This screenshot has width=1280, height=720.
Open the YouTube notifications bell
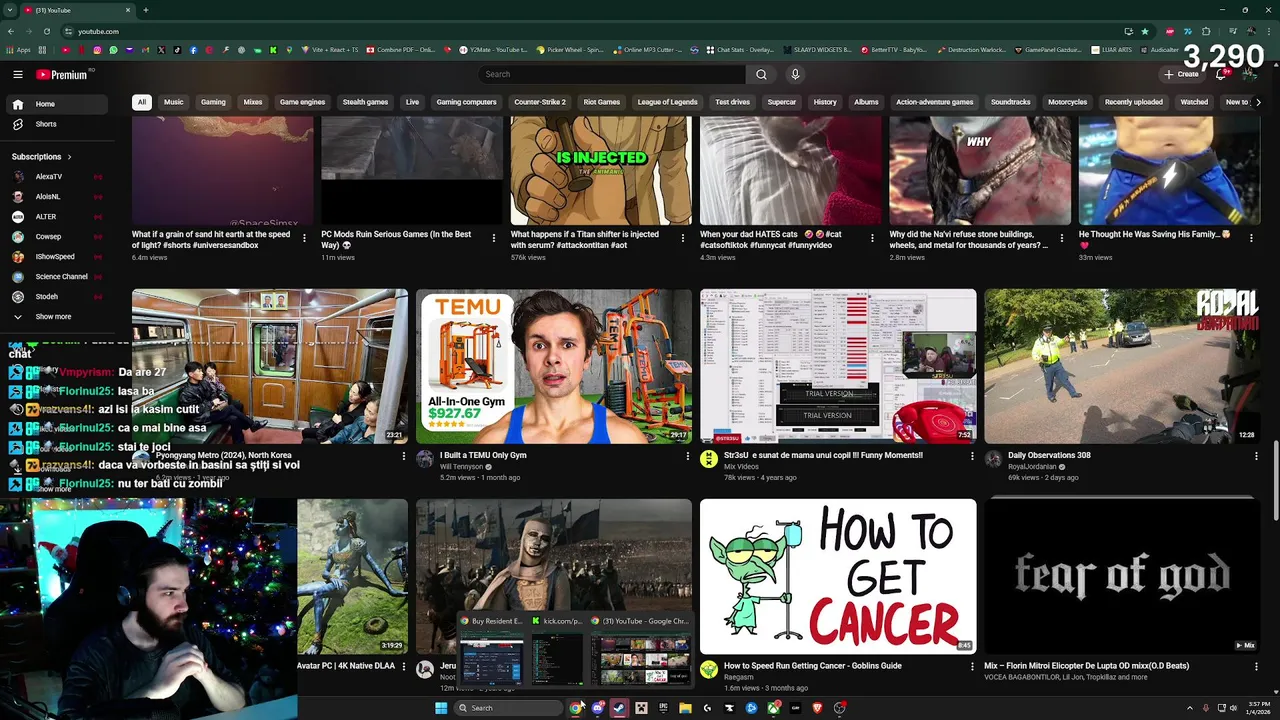(1221, 74)
